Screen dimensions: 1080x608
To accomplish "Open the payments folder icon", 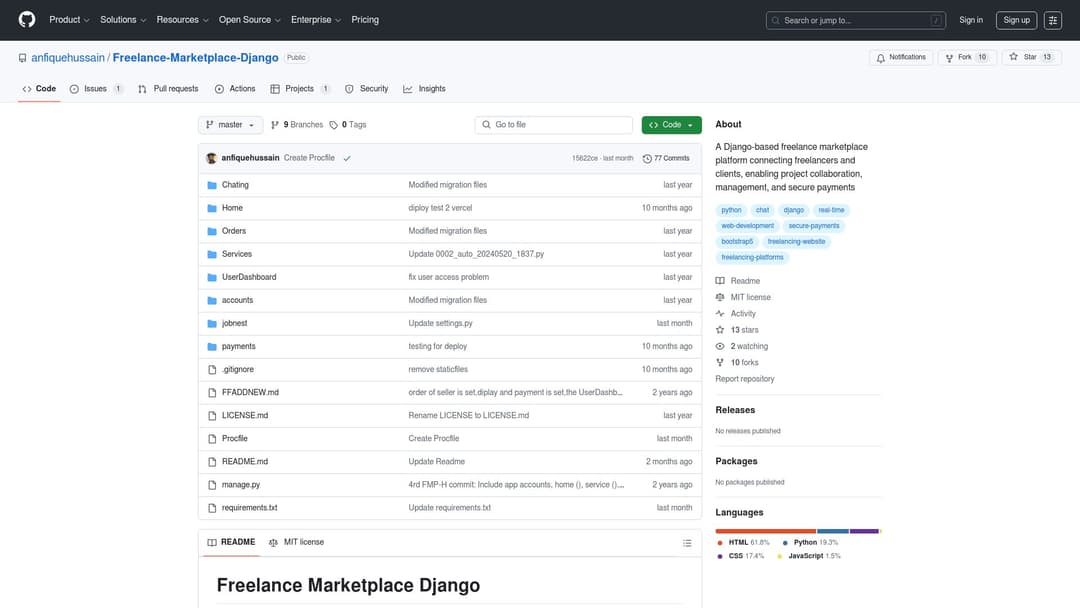I will [x=212, y=346].
